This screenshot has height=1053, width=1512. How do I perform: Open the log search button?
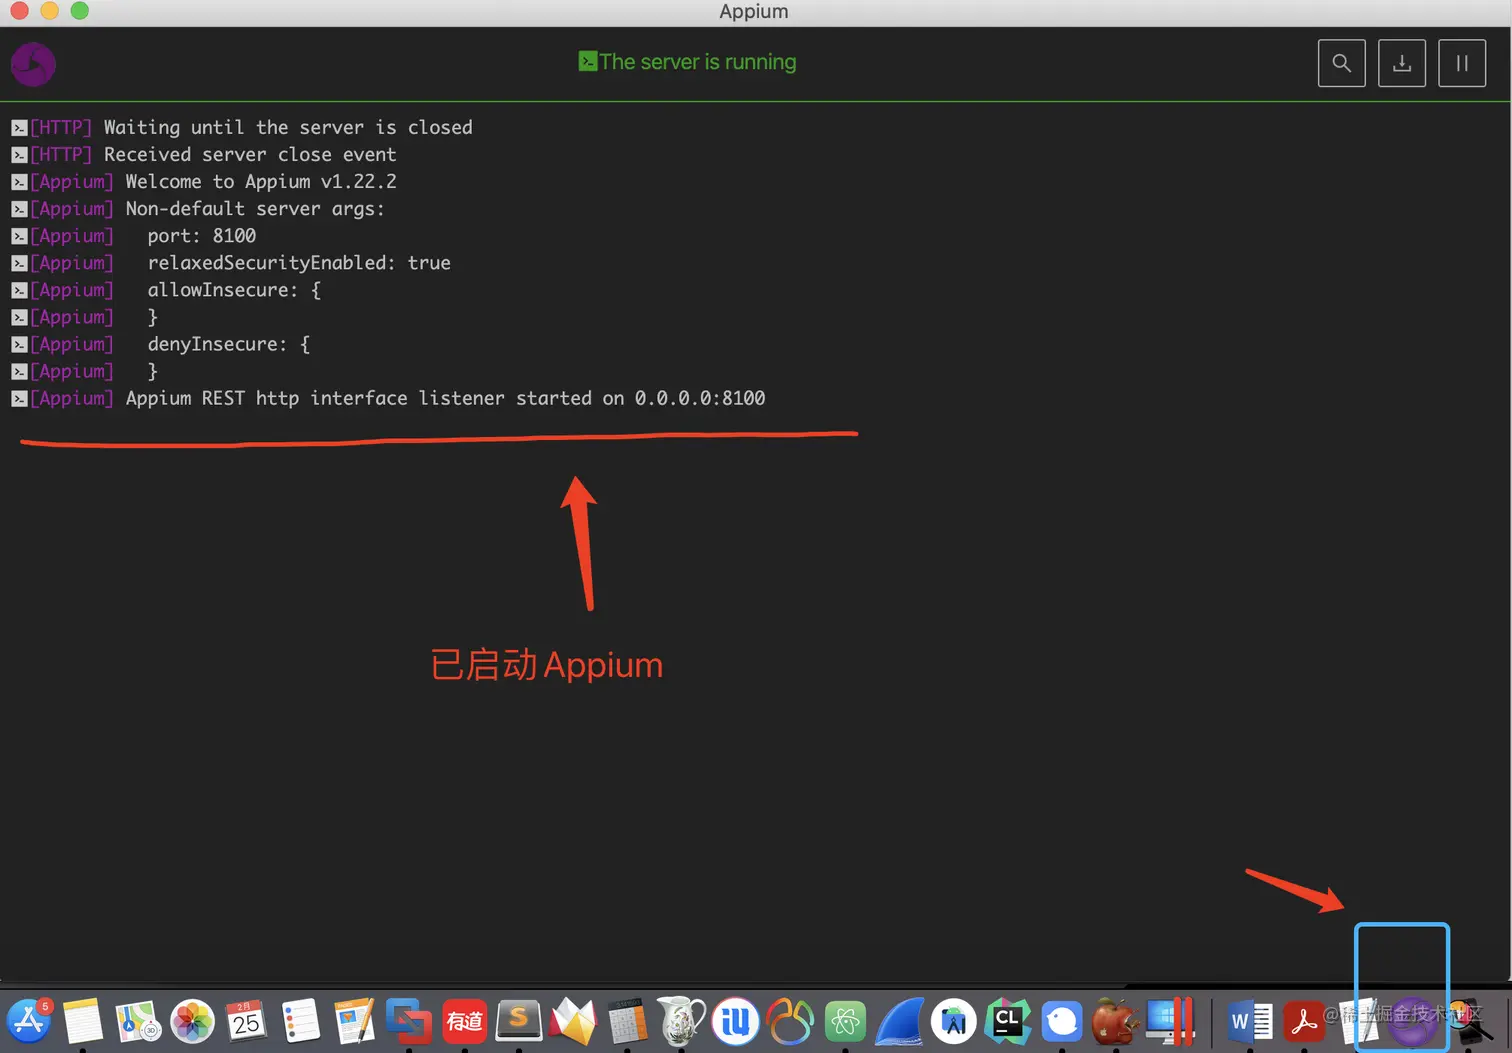point(1341,63)
